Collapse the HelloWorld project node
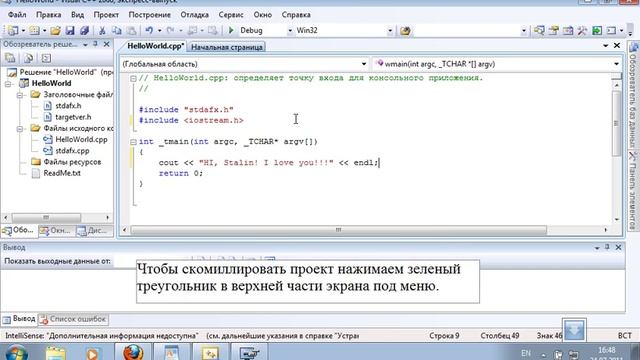The width and height of the screenshot is (640, 360). click(8, 84)
